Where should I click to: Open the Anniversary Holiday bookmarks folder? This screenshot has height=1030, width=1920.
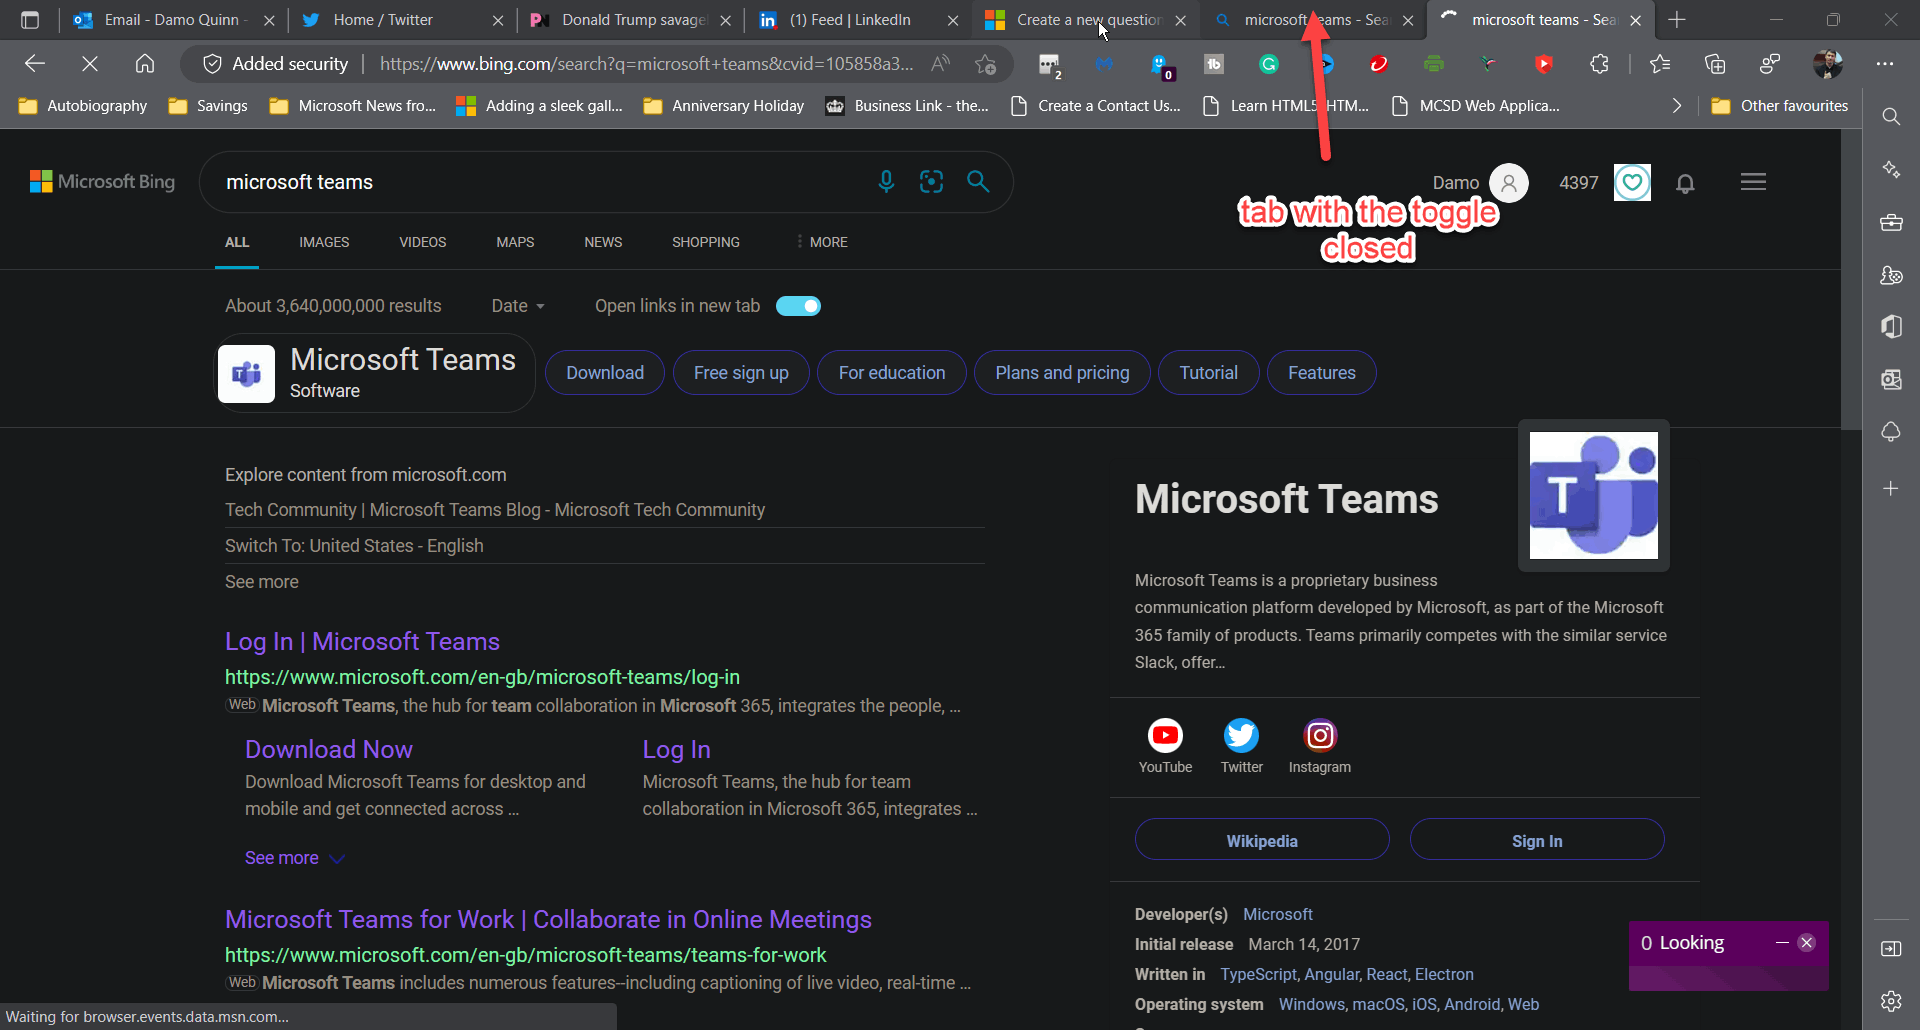(724, 106)
